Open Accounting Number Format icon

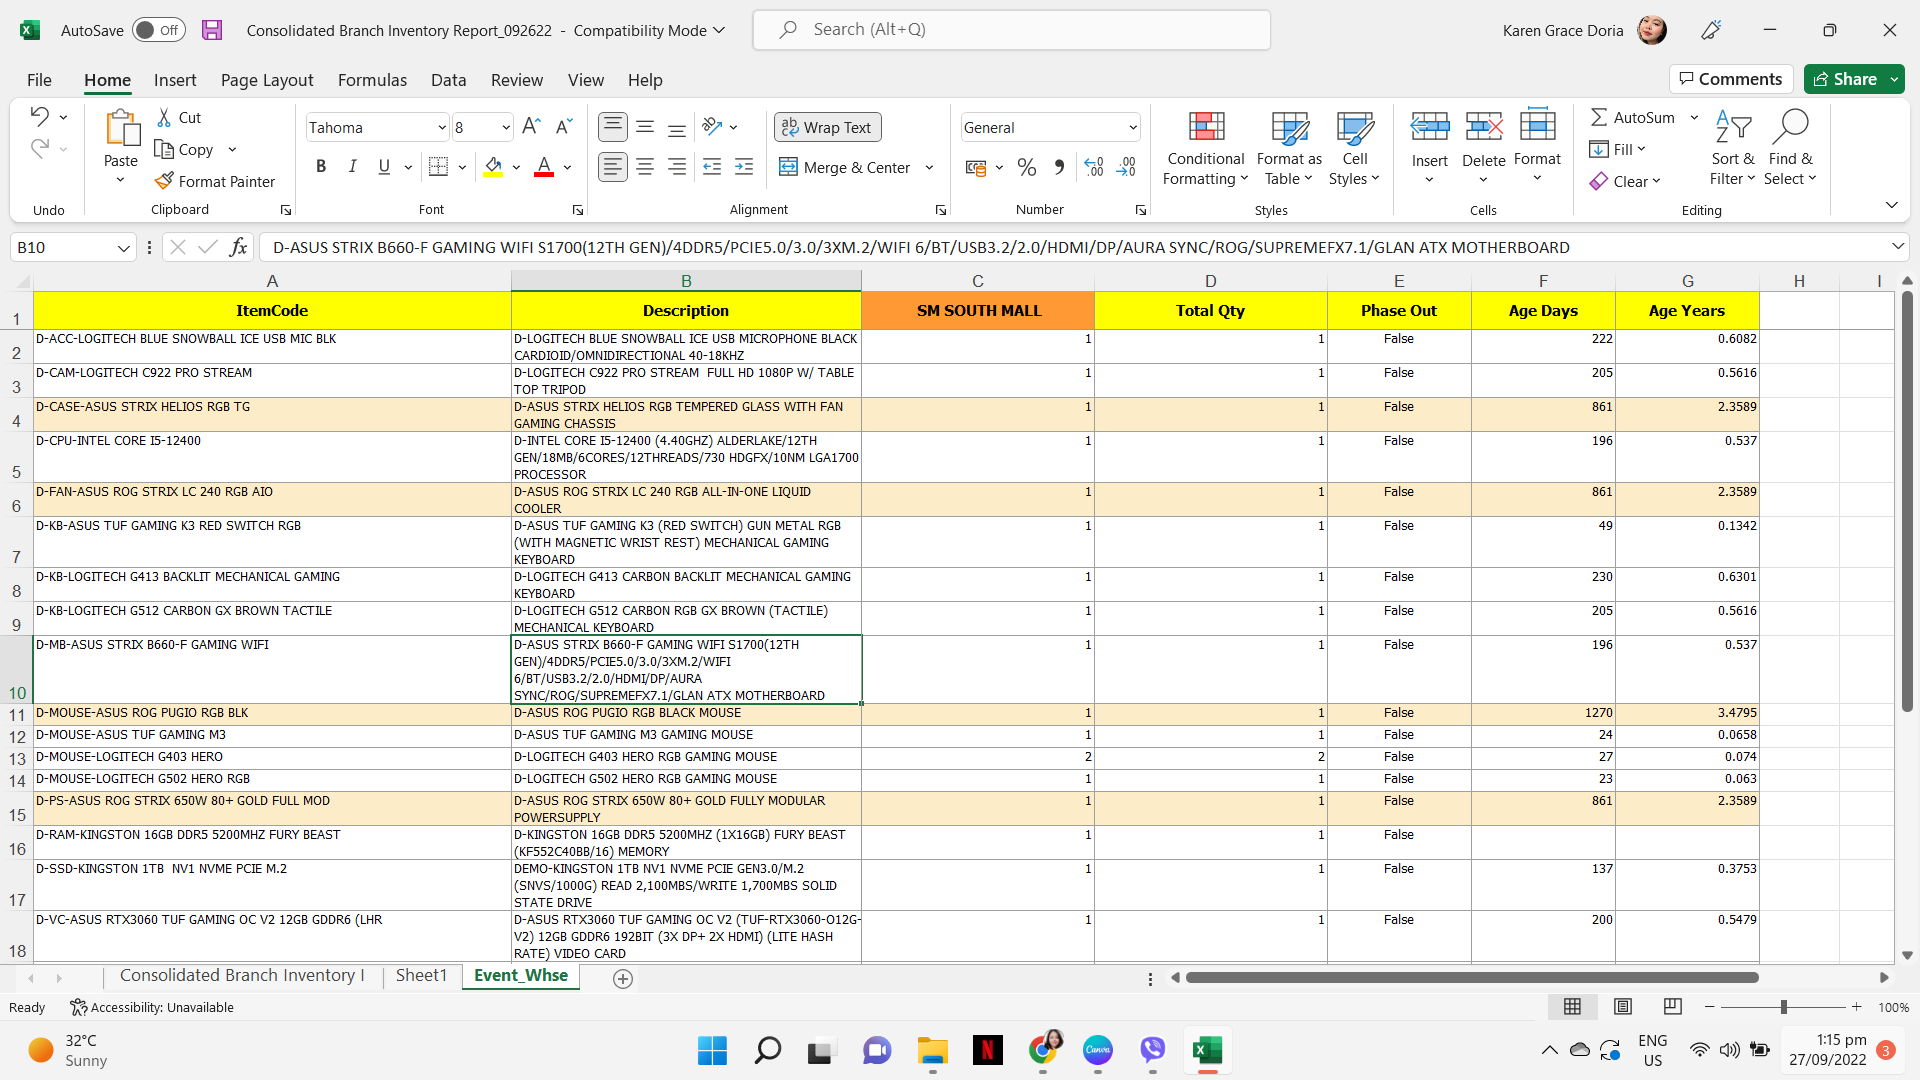click(x=976, y=167)
